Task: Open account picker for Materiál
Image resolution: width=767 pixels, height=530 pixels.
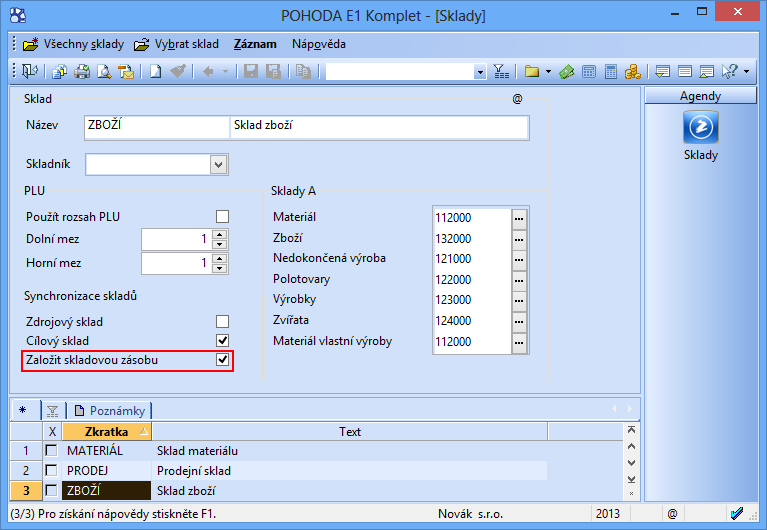Action: click(519, 218)
